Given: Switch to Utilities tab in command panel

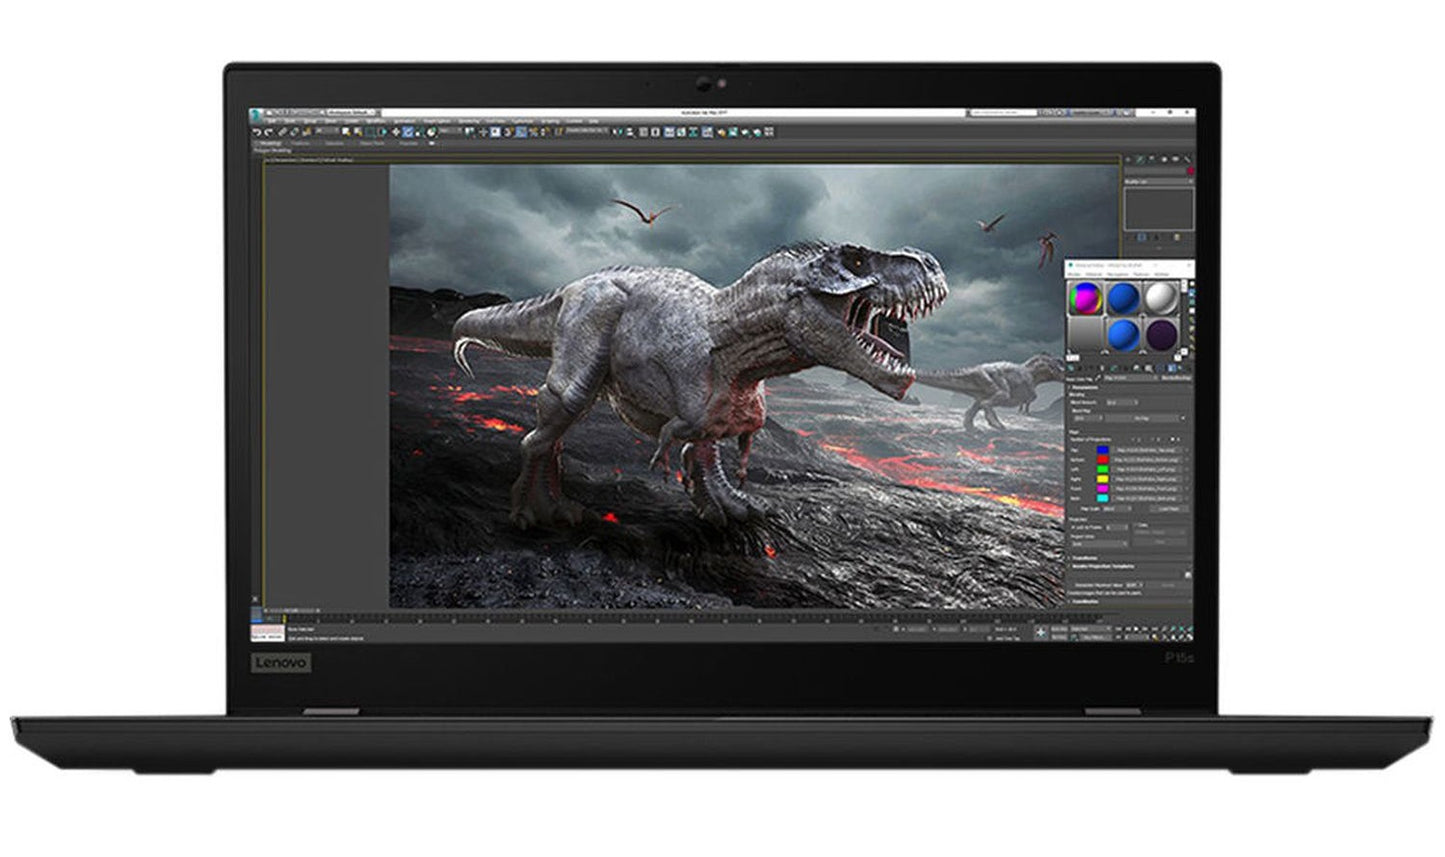Looking at the screenshot, I should 1187,159.
